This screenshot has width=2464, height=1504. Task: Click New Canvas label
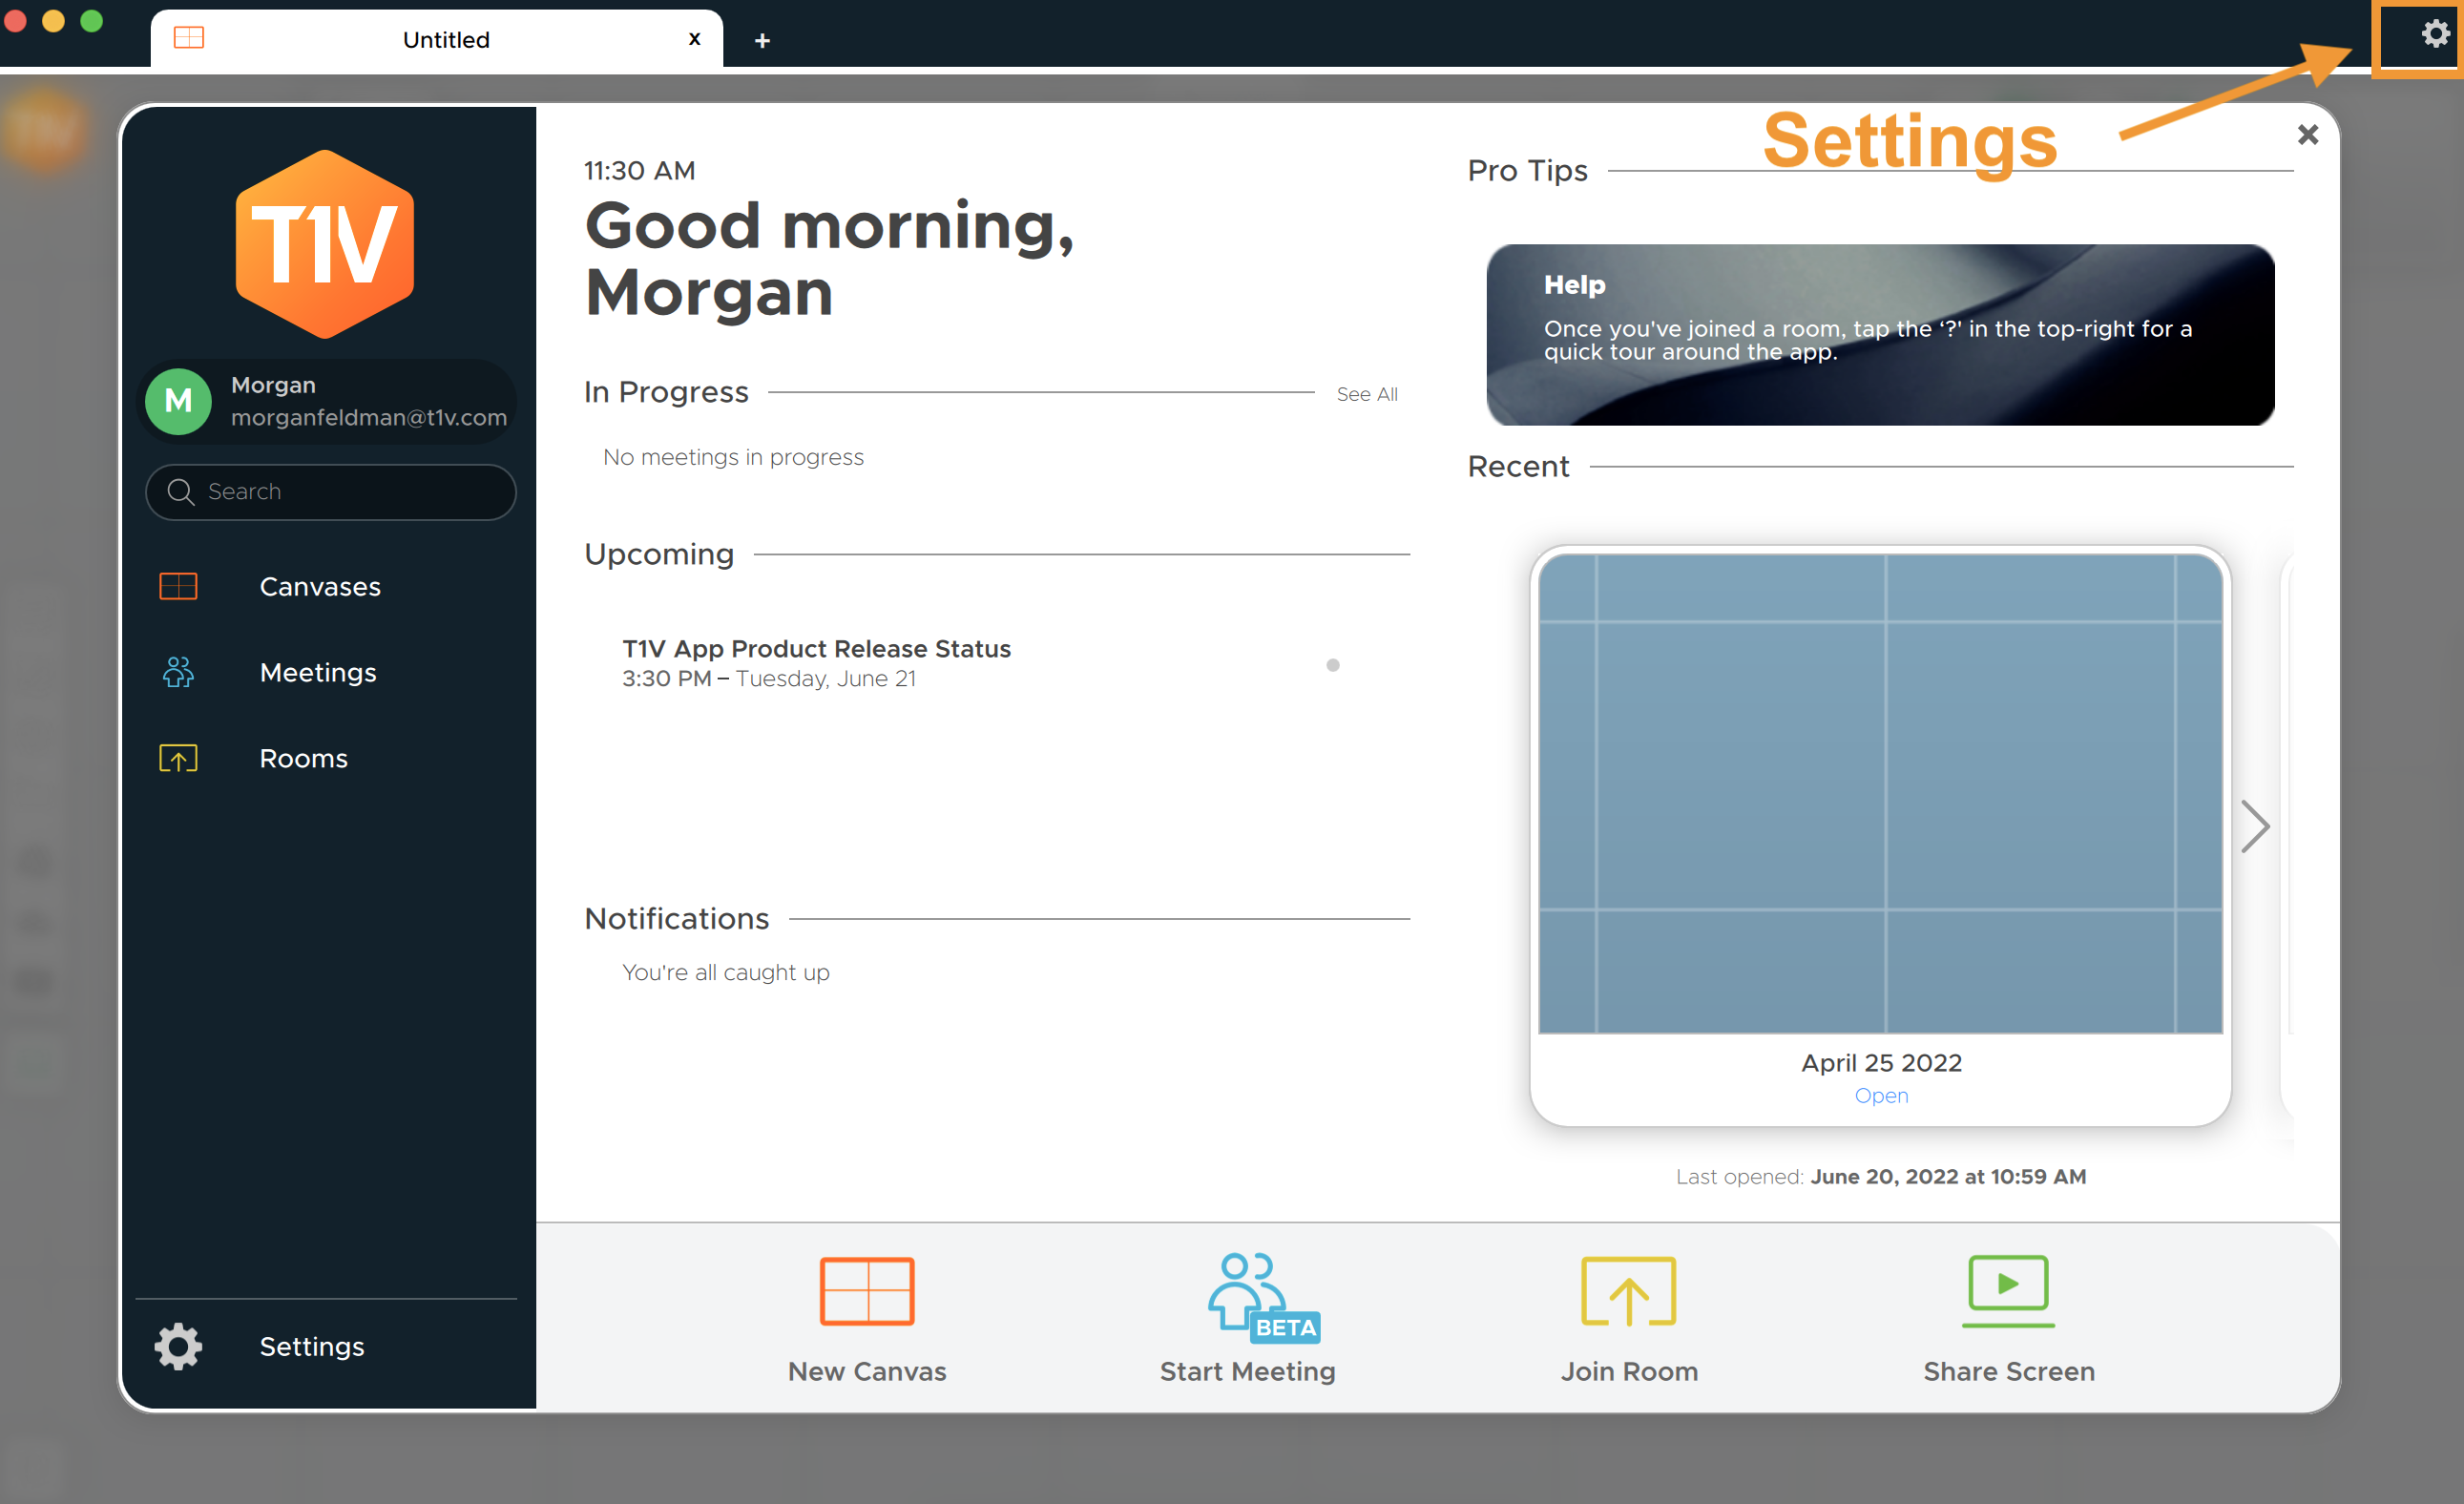(867, 1372)
